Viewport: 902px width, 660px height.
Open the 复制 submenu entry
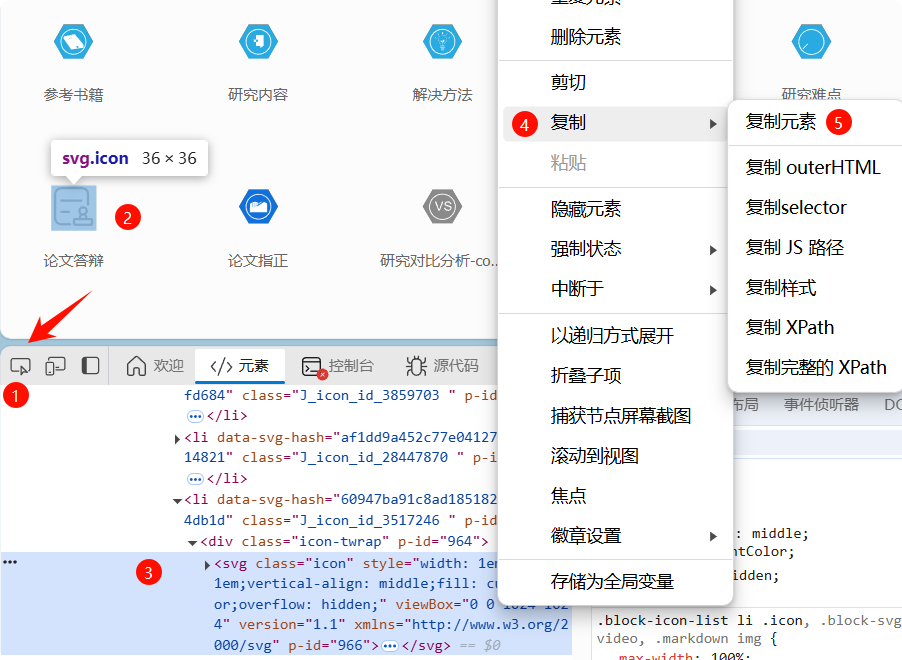pyautogui.click(x=616, y=123)
